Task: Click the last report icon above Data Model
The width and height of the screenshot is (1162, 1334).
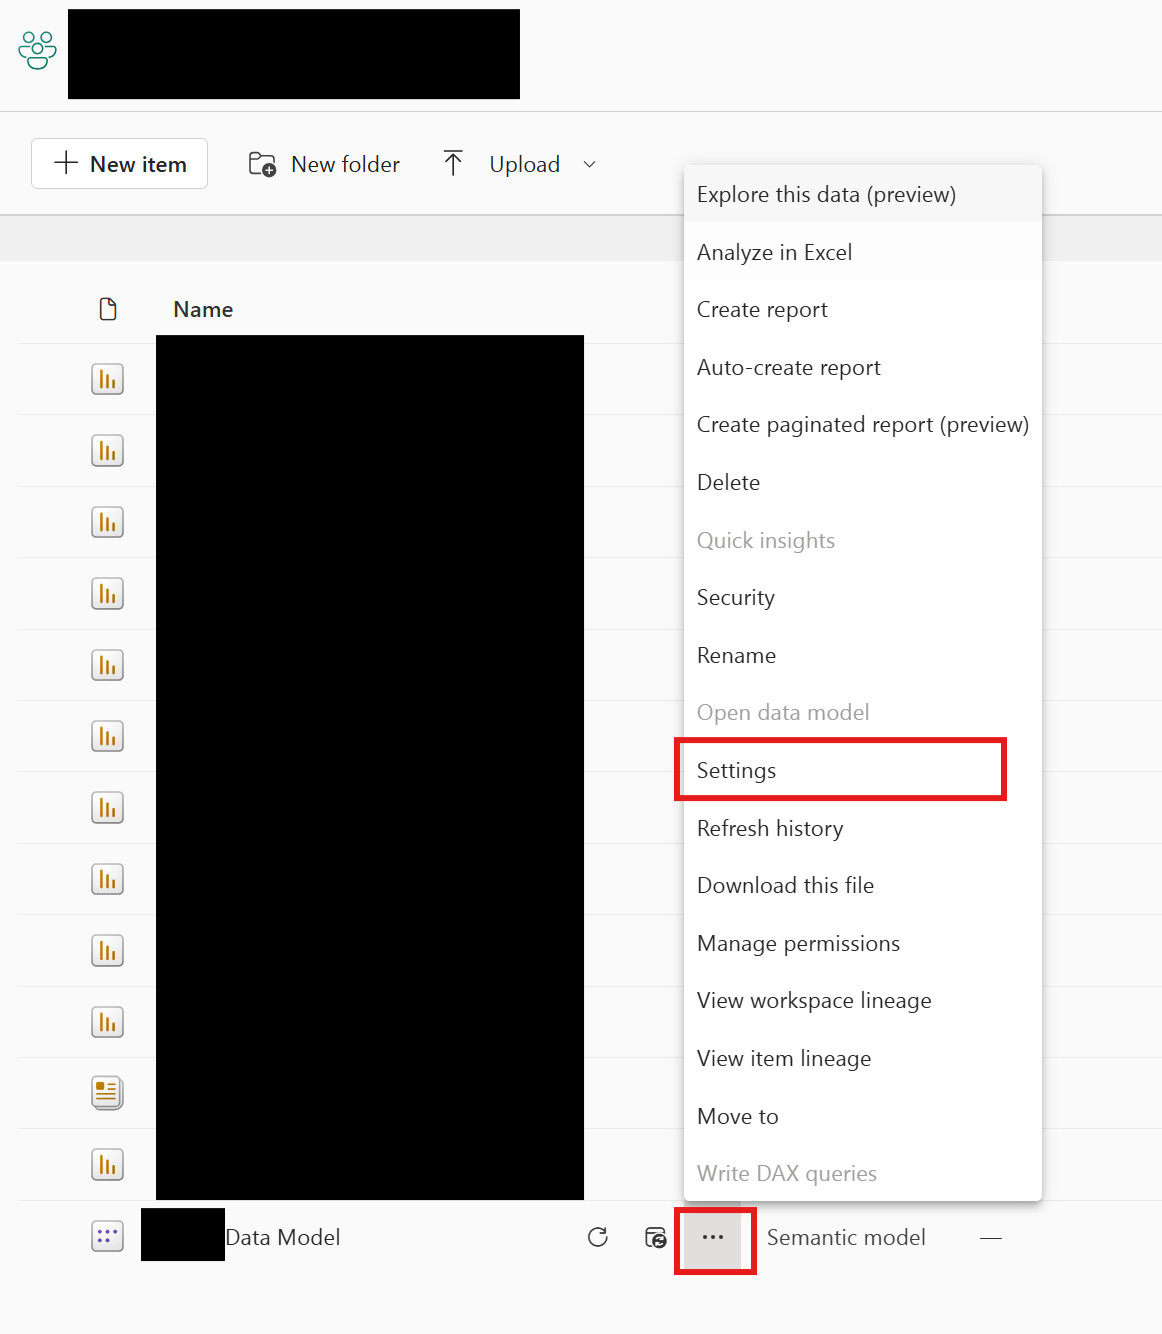Action: tap(107, 1164)
